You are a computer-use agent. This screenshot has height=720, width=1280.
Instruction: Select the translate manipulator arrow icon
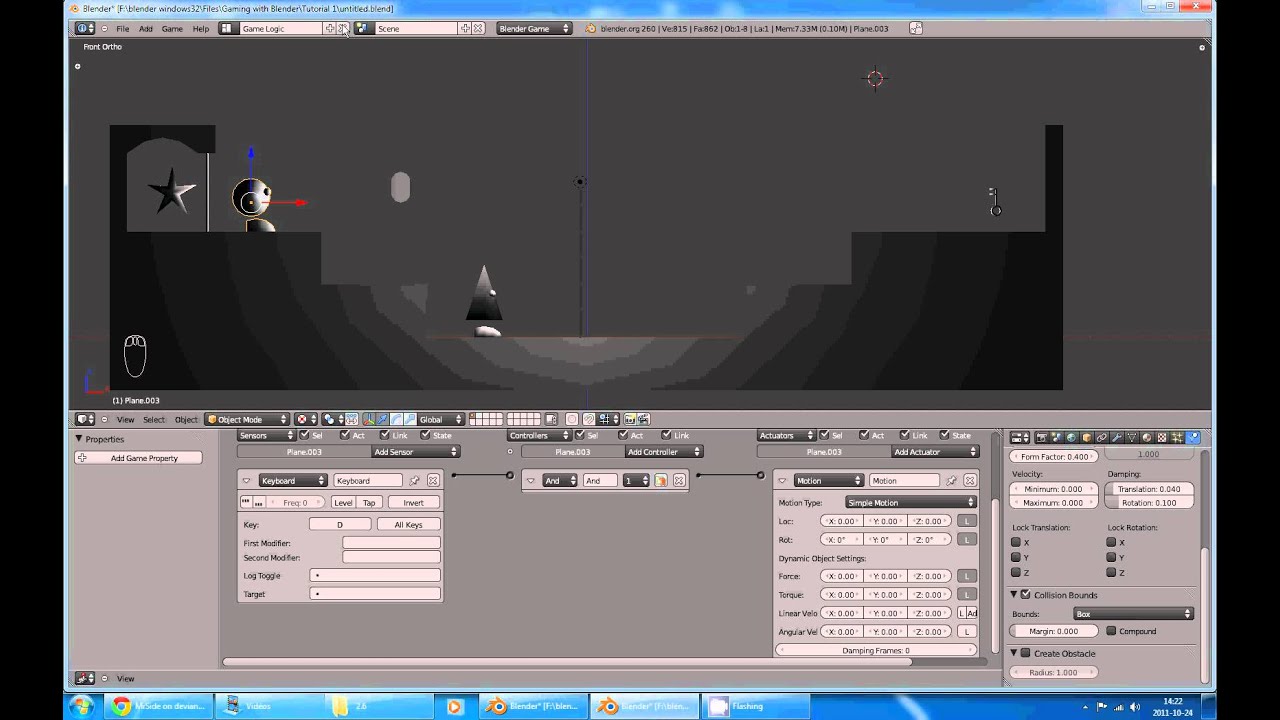pyautogui.click(x=382, y=419)
